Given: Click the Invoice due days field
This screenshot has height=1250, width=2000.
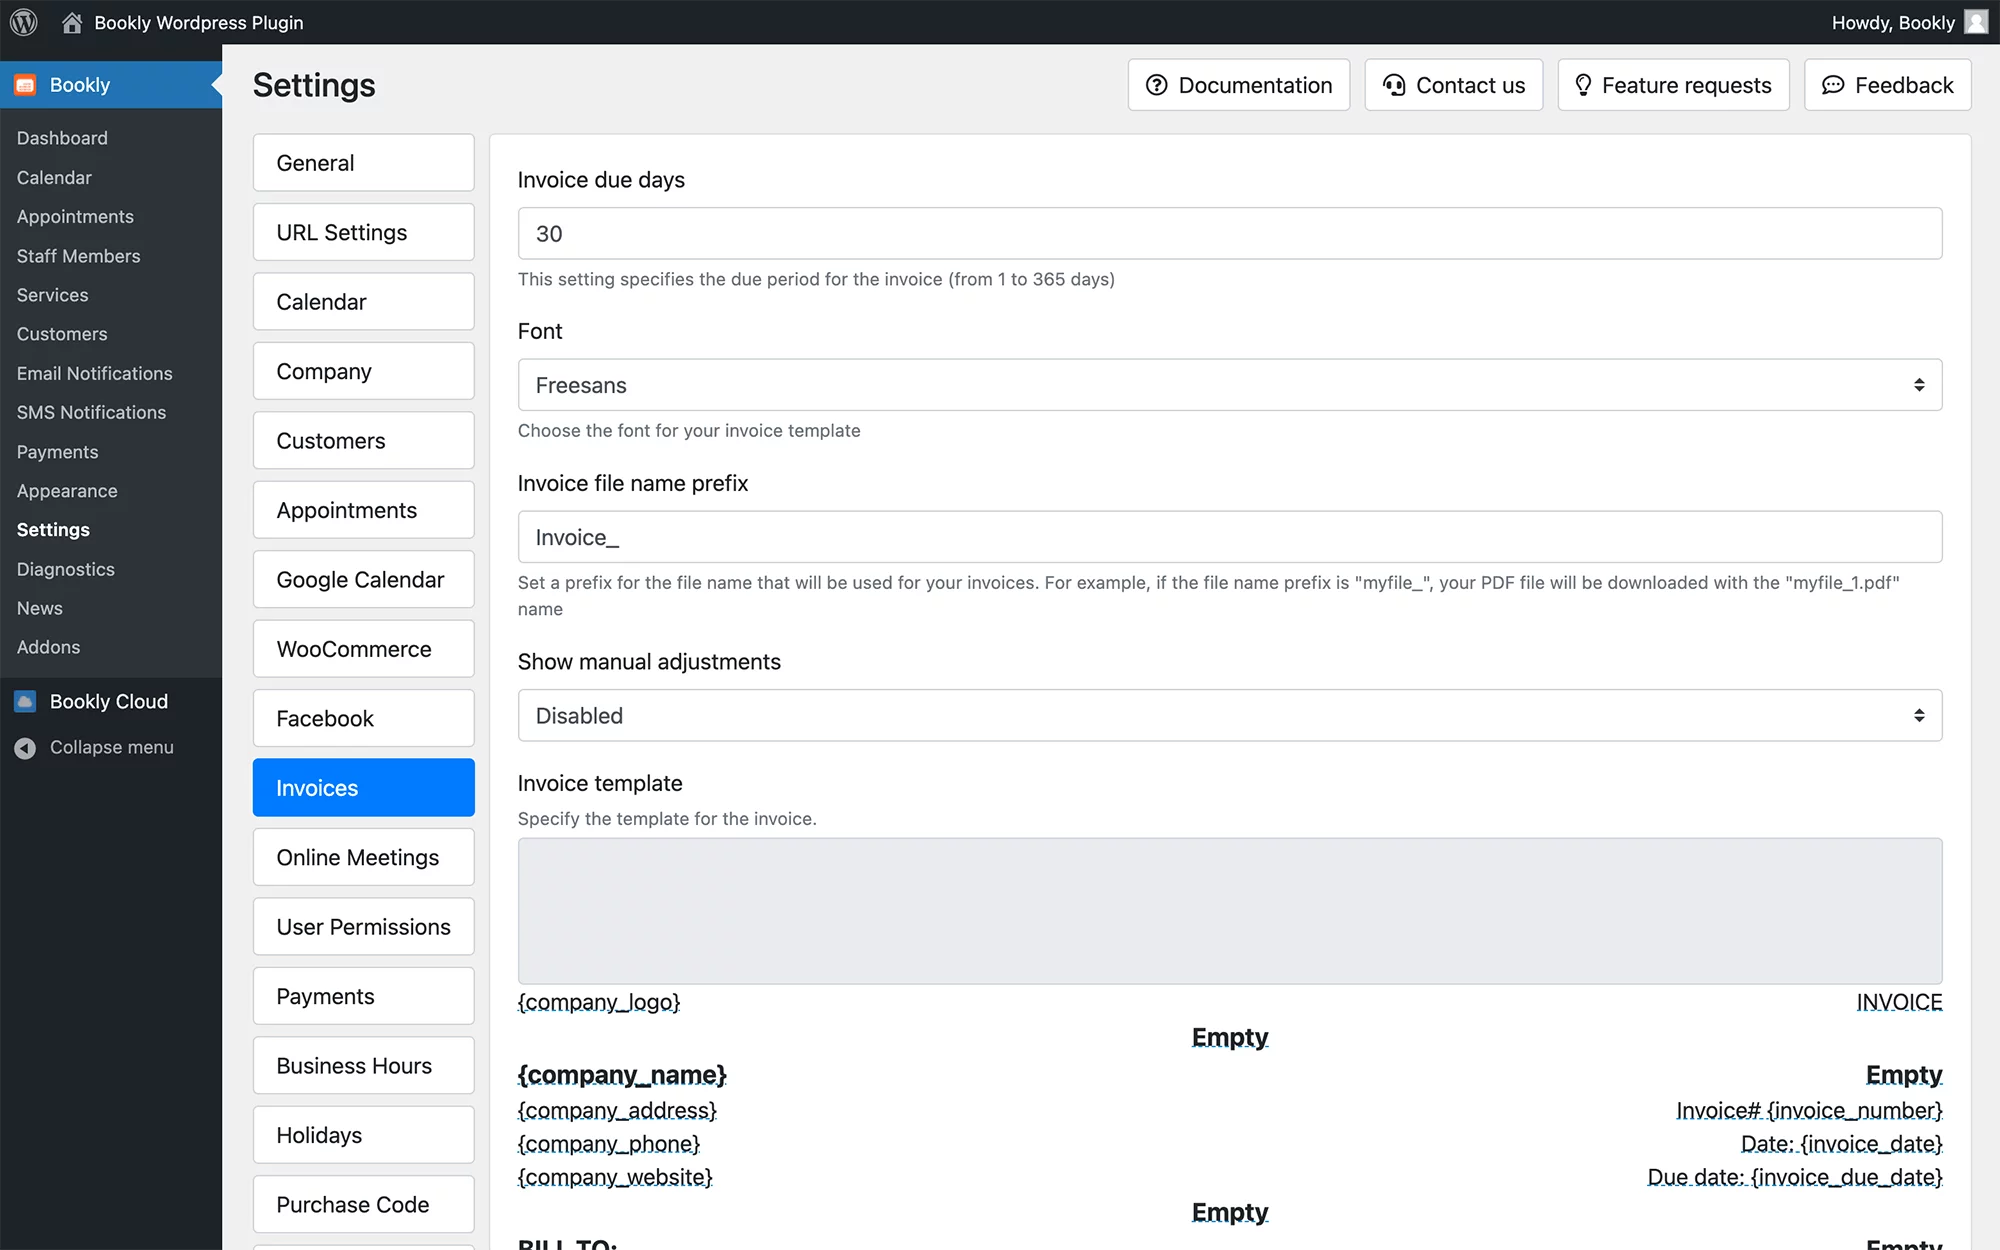Looking at the screenshot, I should 1230,233.
